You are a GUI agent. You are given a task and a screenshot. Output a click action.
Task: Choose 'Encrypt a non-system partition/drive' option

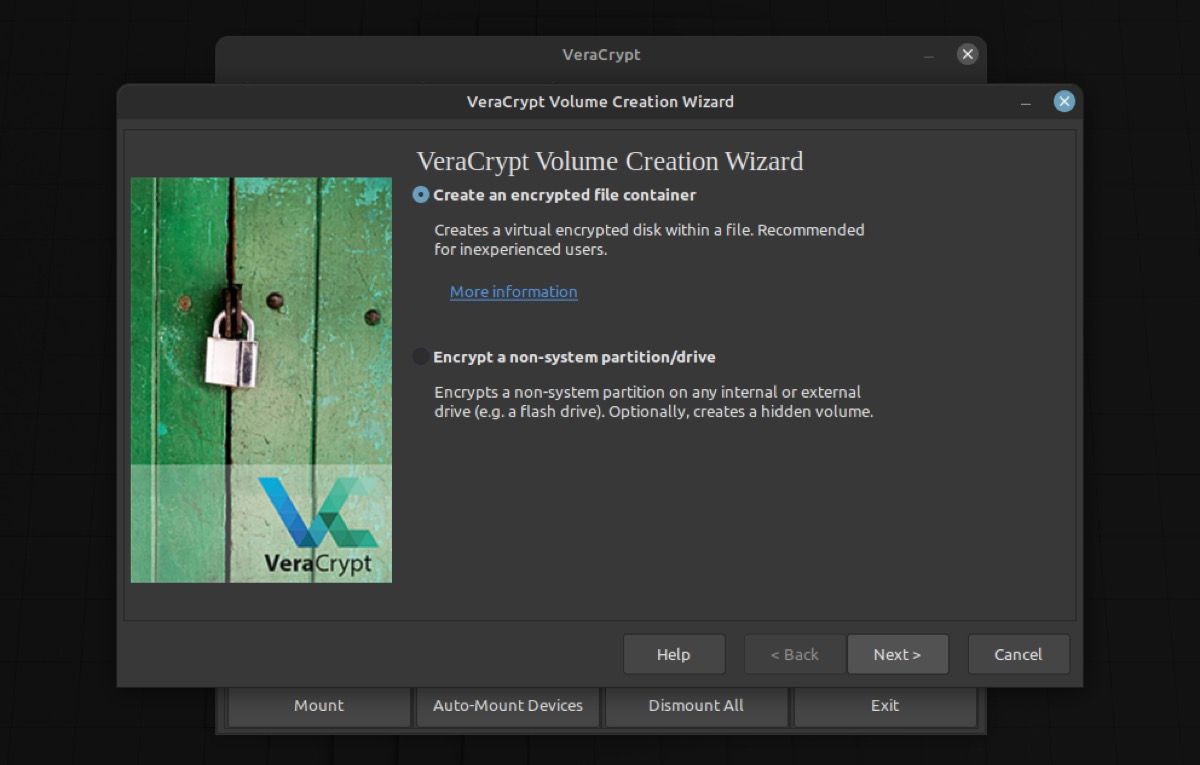click(x=421, y=356)
